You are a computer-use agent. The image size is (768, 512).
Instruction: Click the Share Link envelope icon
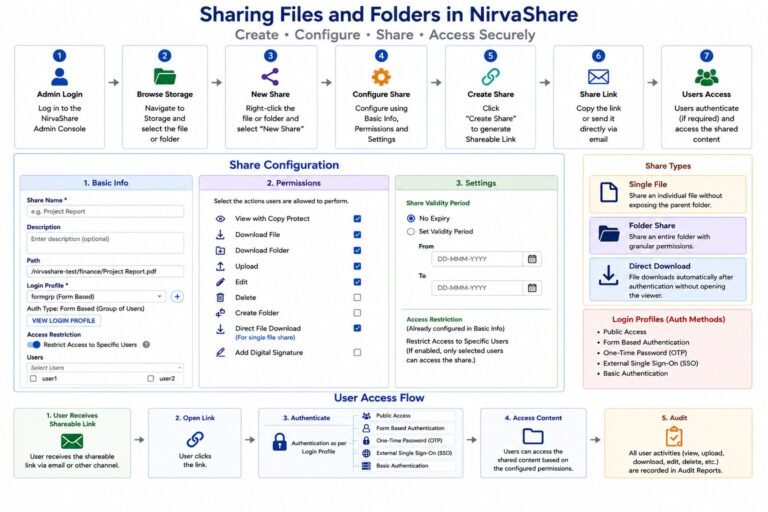pyautogui.click(x=598, y=77)
